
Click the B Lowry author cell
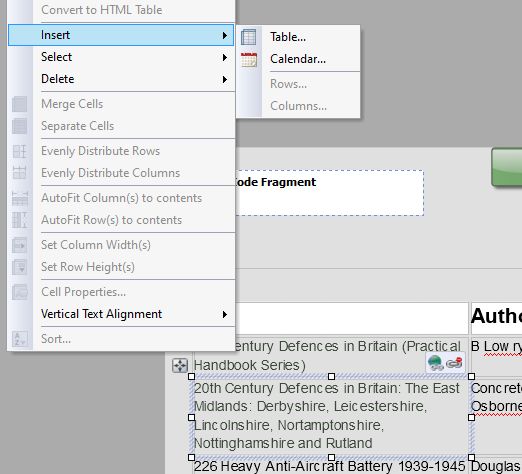(x=496, y=356)
